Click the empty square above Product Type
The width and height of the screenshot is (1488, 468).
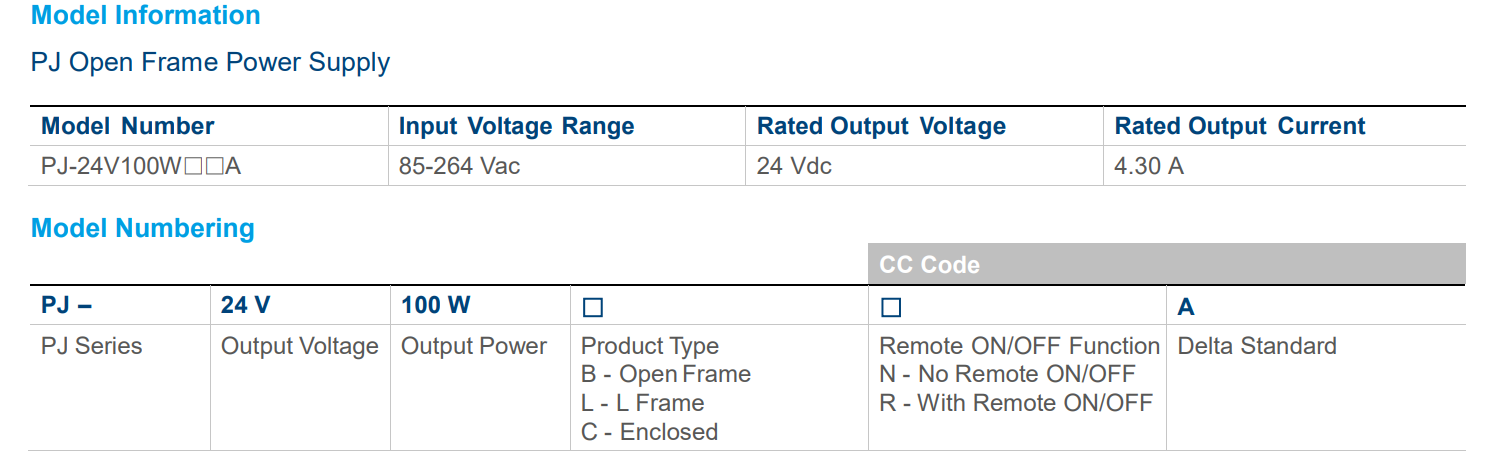click(x=592, y=307)
